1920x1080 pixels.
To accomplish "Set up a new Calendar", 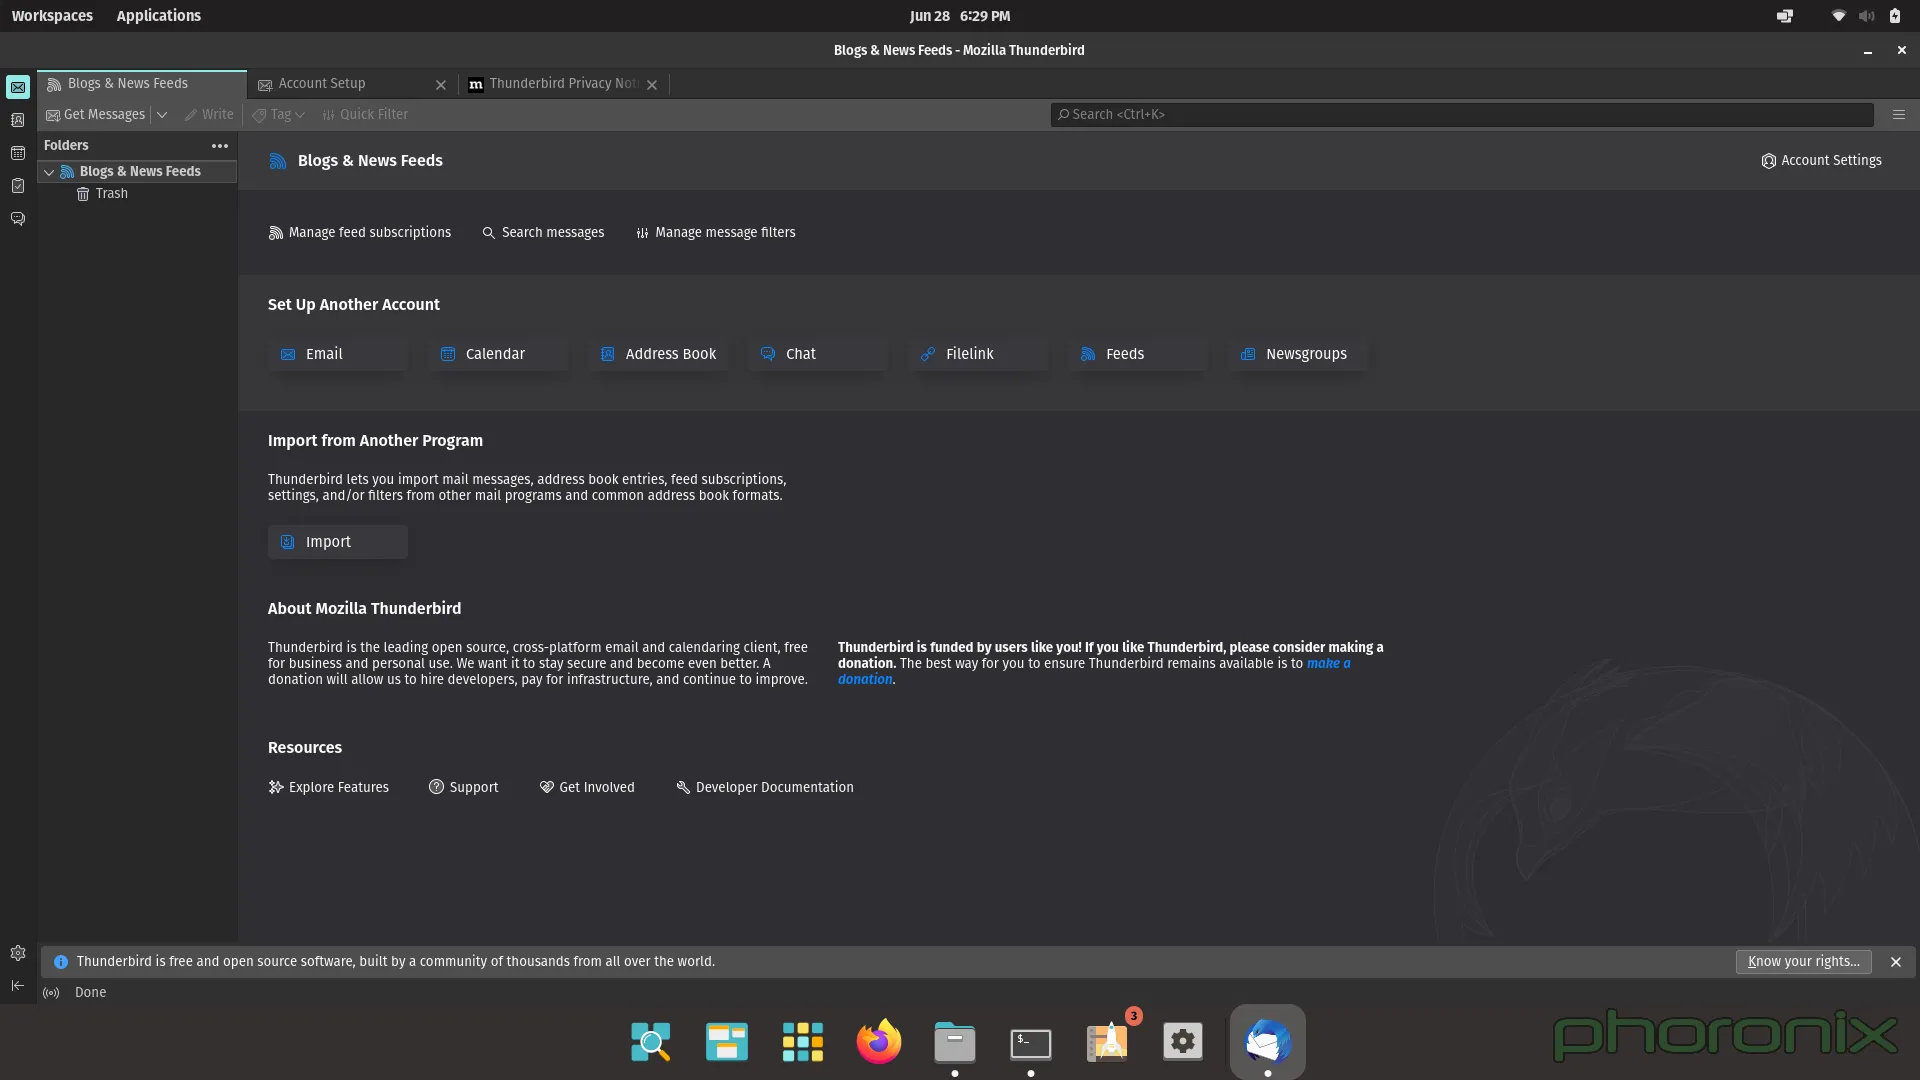I will coord(498,354).
